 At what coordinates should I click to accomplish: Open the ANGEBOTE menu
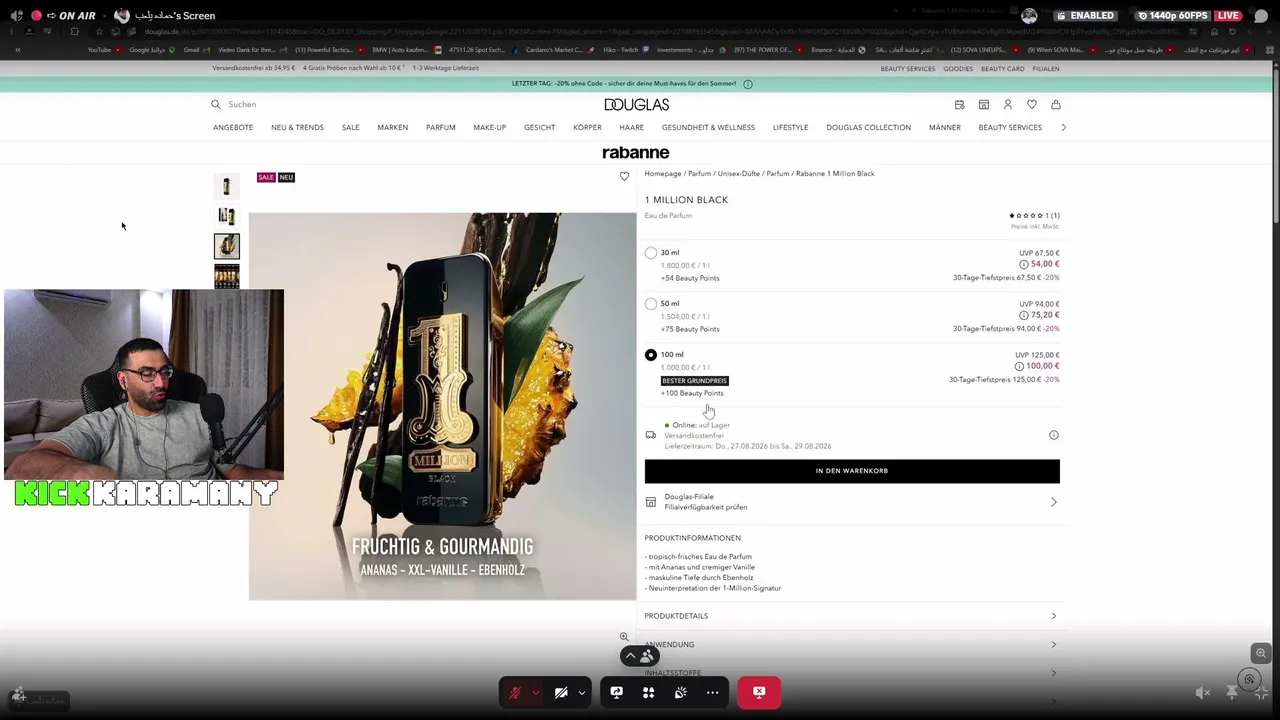point(233,128)
